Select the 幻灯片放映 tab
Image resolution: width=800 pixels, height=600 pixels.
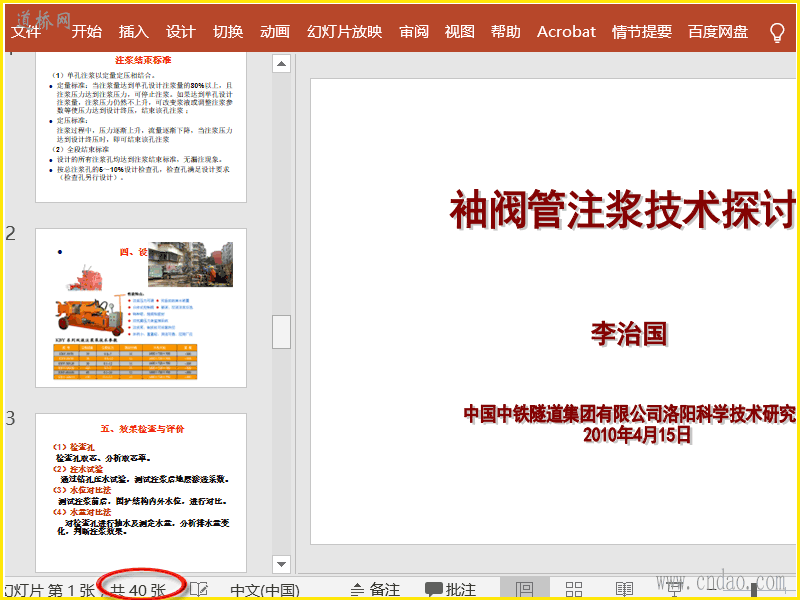pyautogui.click(x=344, y=32)
